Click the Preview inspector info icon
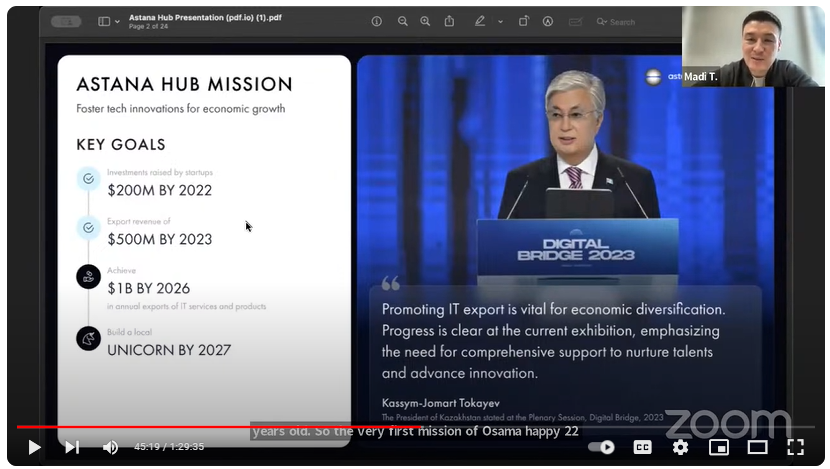Viewport: 830px width, 469px height. click(x=377, y=21)
